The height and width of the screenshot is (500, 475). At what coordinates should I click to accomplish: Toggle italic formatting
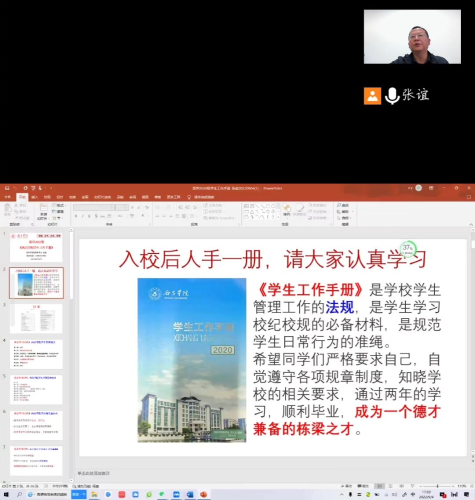click(83, 216)
